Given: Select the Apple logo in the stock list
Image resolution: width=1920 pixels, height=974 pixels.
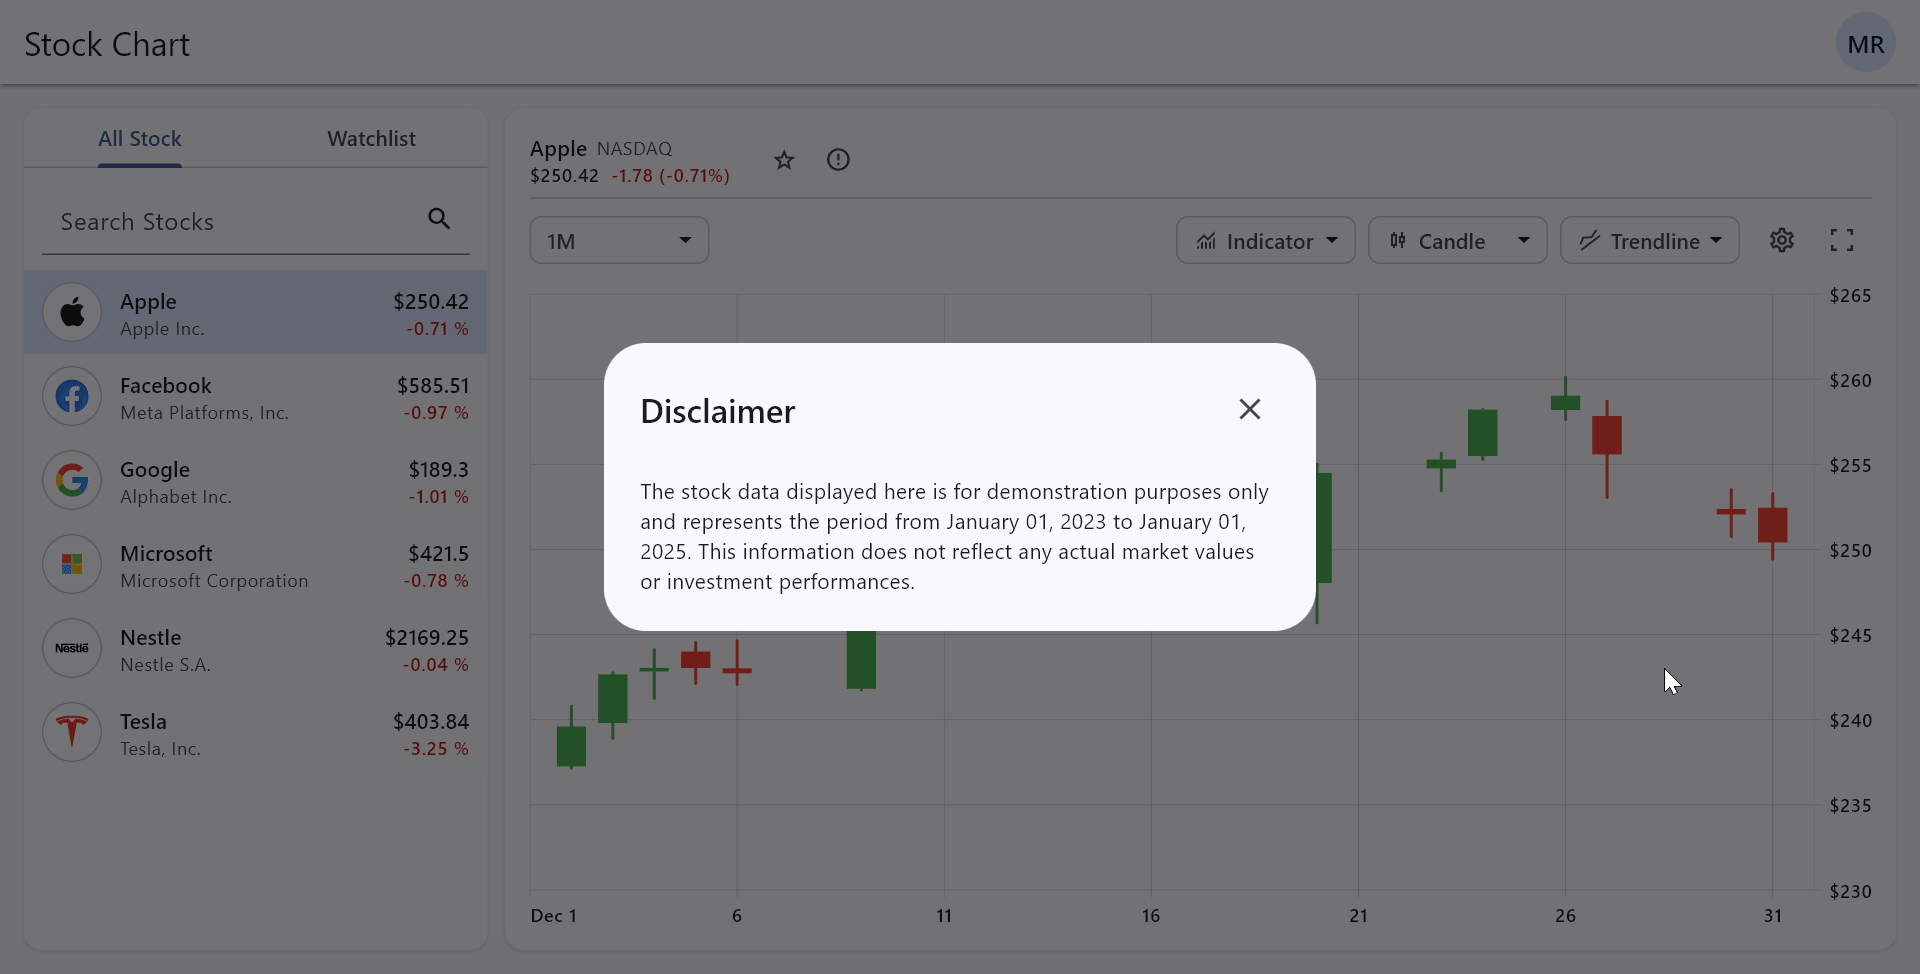Looking at the screenshot, I should (71, 311).
